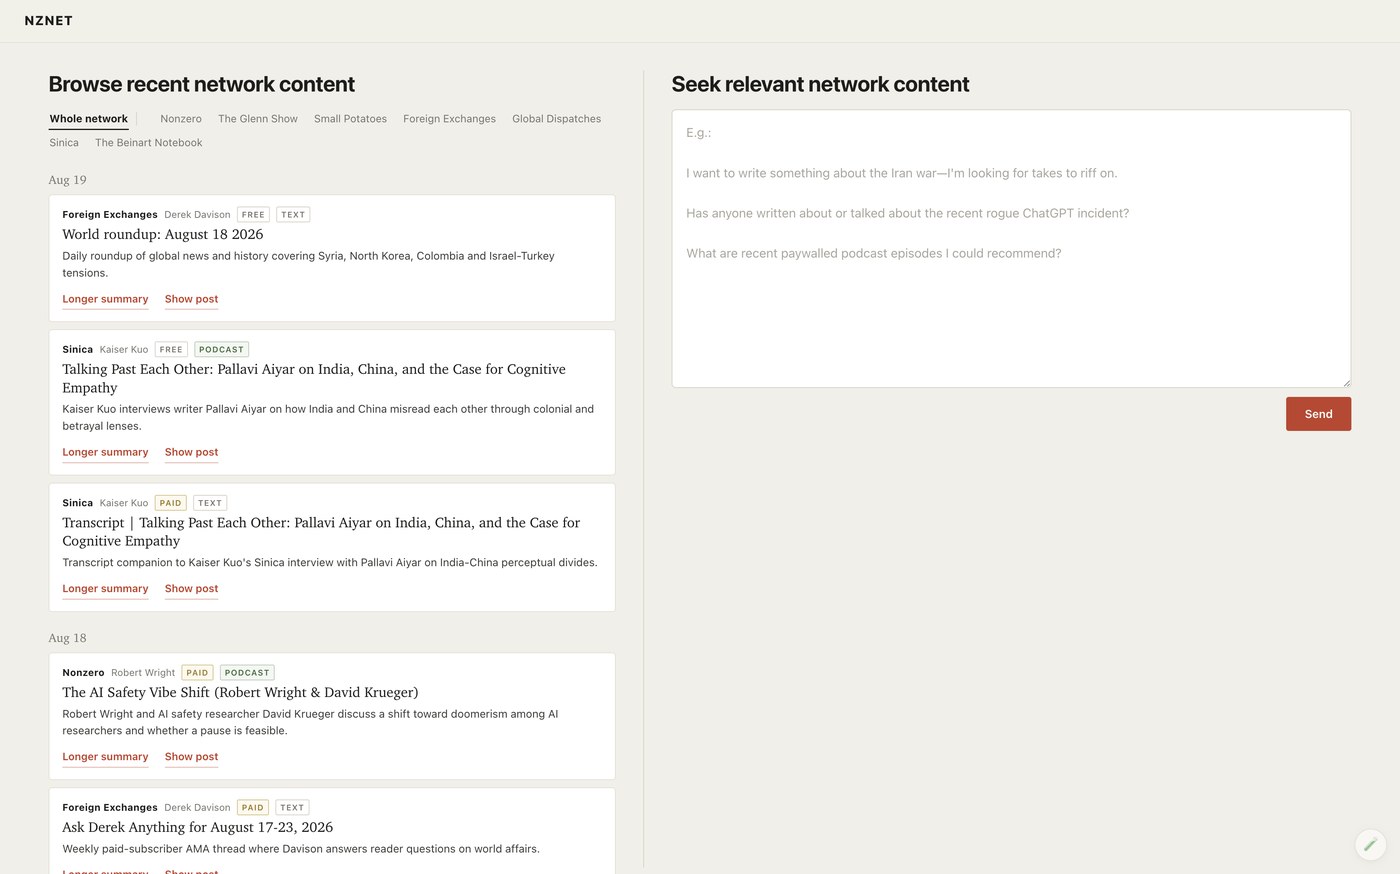The height and width of the screenshot is (874, 1400).
Task: Switch to The Glenn Show tab
Action: [x=258, y=119]
